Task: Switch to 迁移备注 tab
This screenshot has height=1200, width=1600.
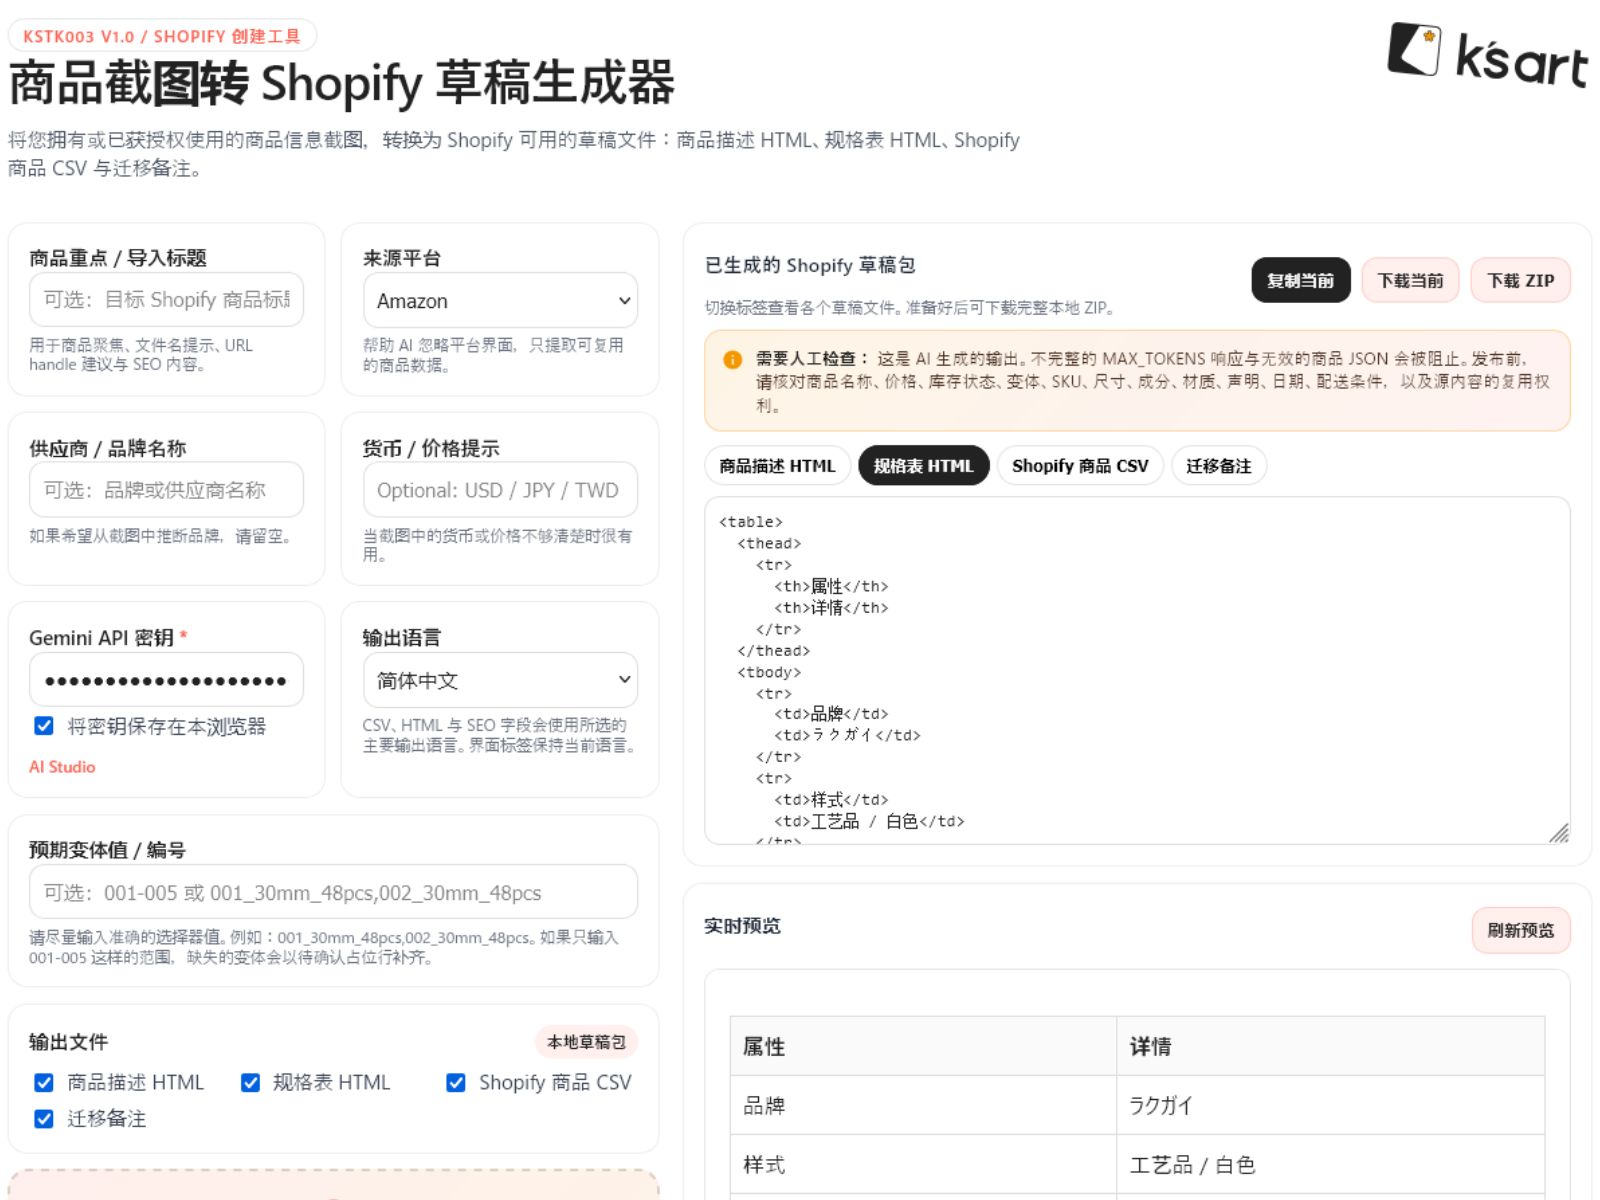Action: pos(1218,466)
